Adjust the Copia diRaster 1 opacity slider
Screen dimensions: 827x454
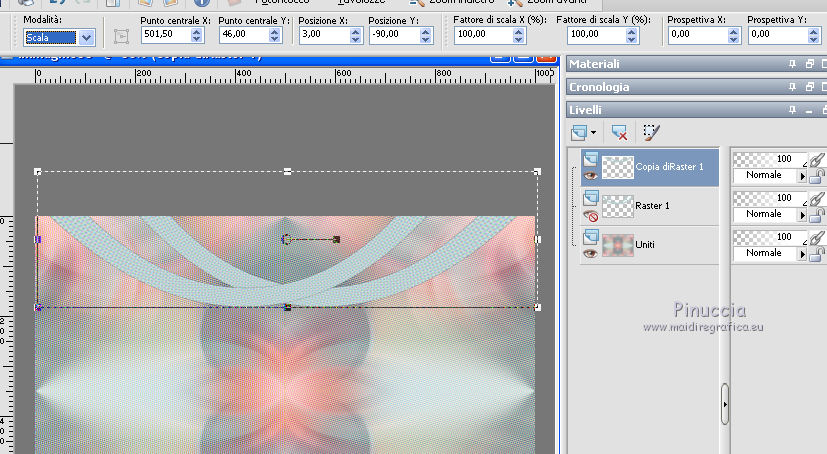[770, 159]
